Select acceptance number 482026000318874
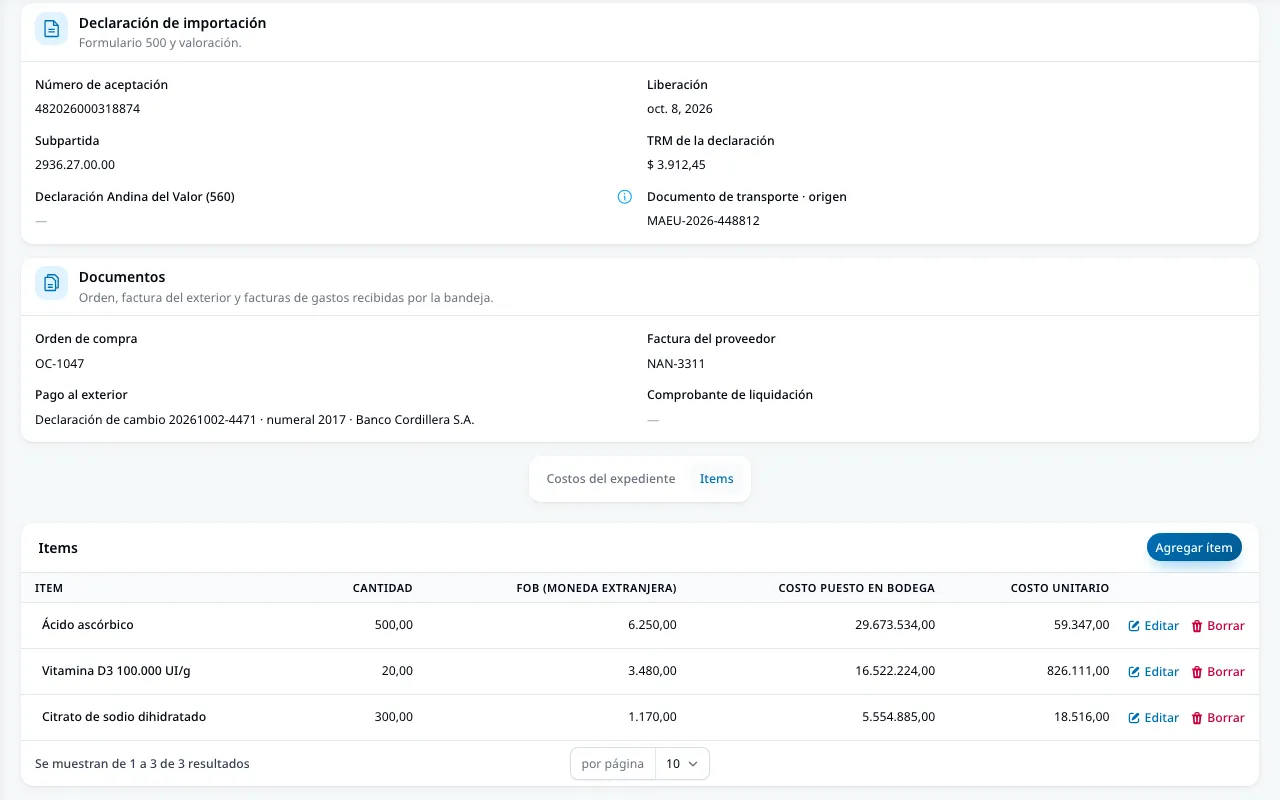The height and width of the screenshot is (800, 1280). [88, 109]
